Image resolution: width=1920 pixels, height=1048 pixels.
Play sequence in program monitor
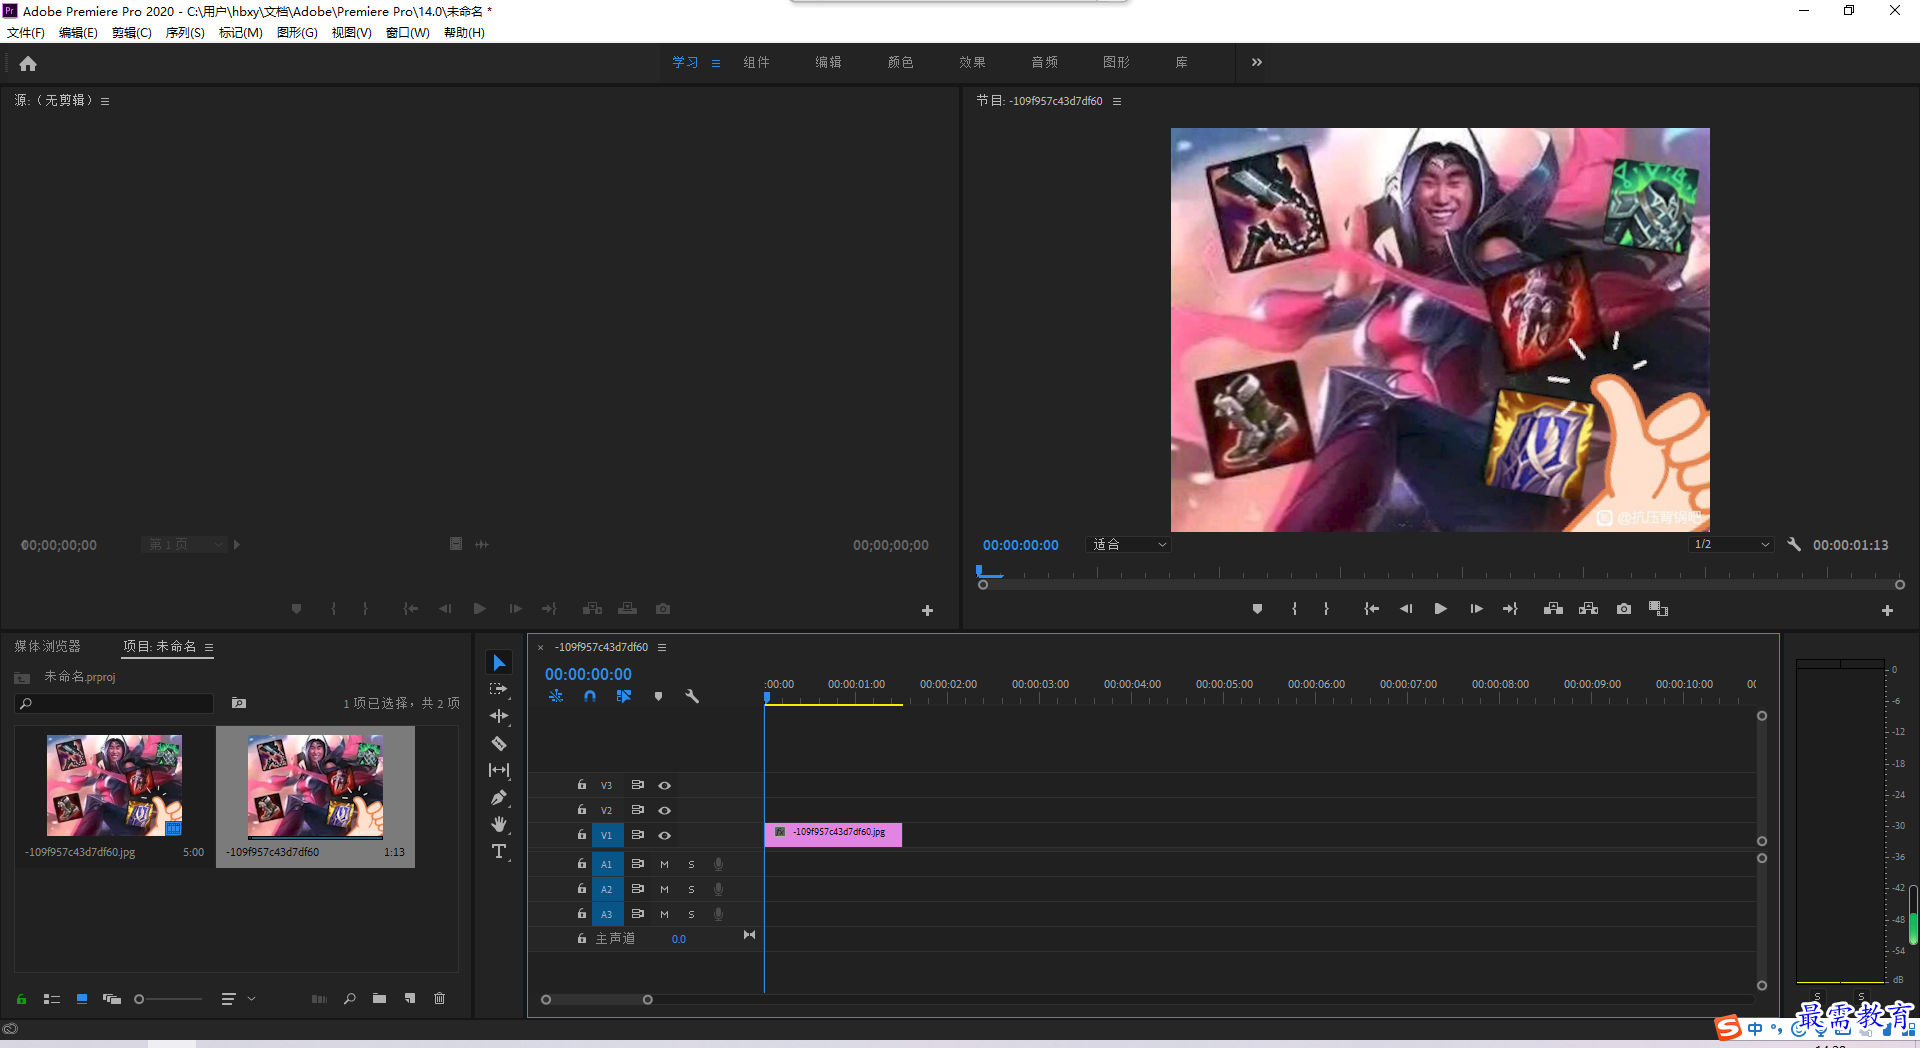(1440, 608)
